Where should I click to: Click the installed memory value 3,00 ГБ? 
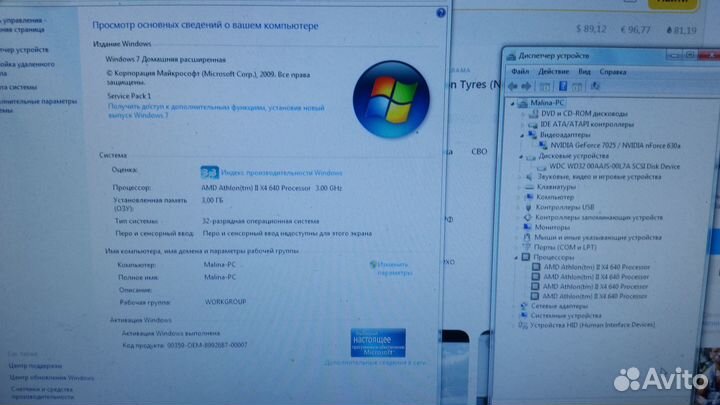(212, 200)
